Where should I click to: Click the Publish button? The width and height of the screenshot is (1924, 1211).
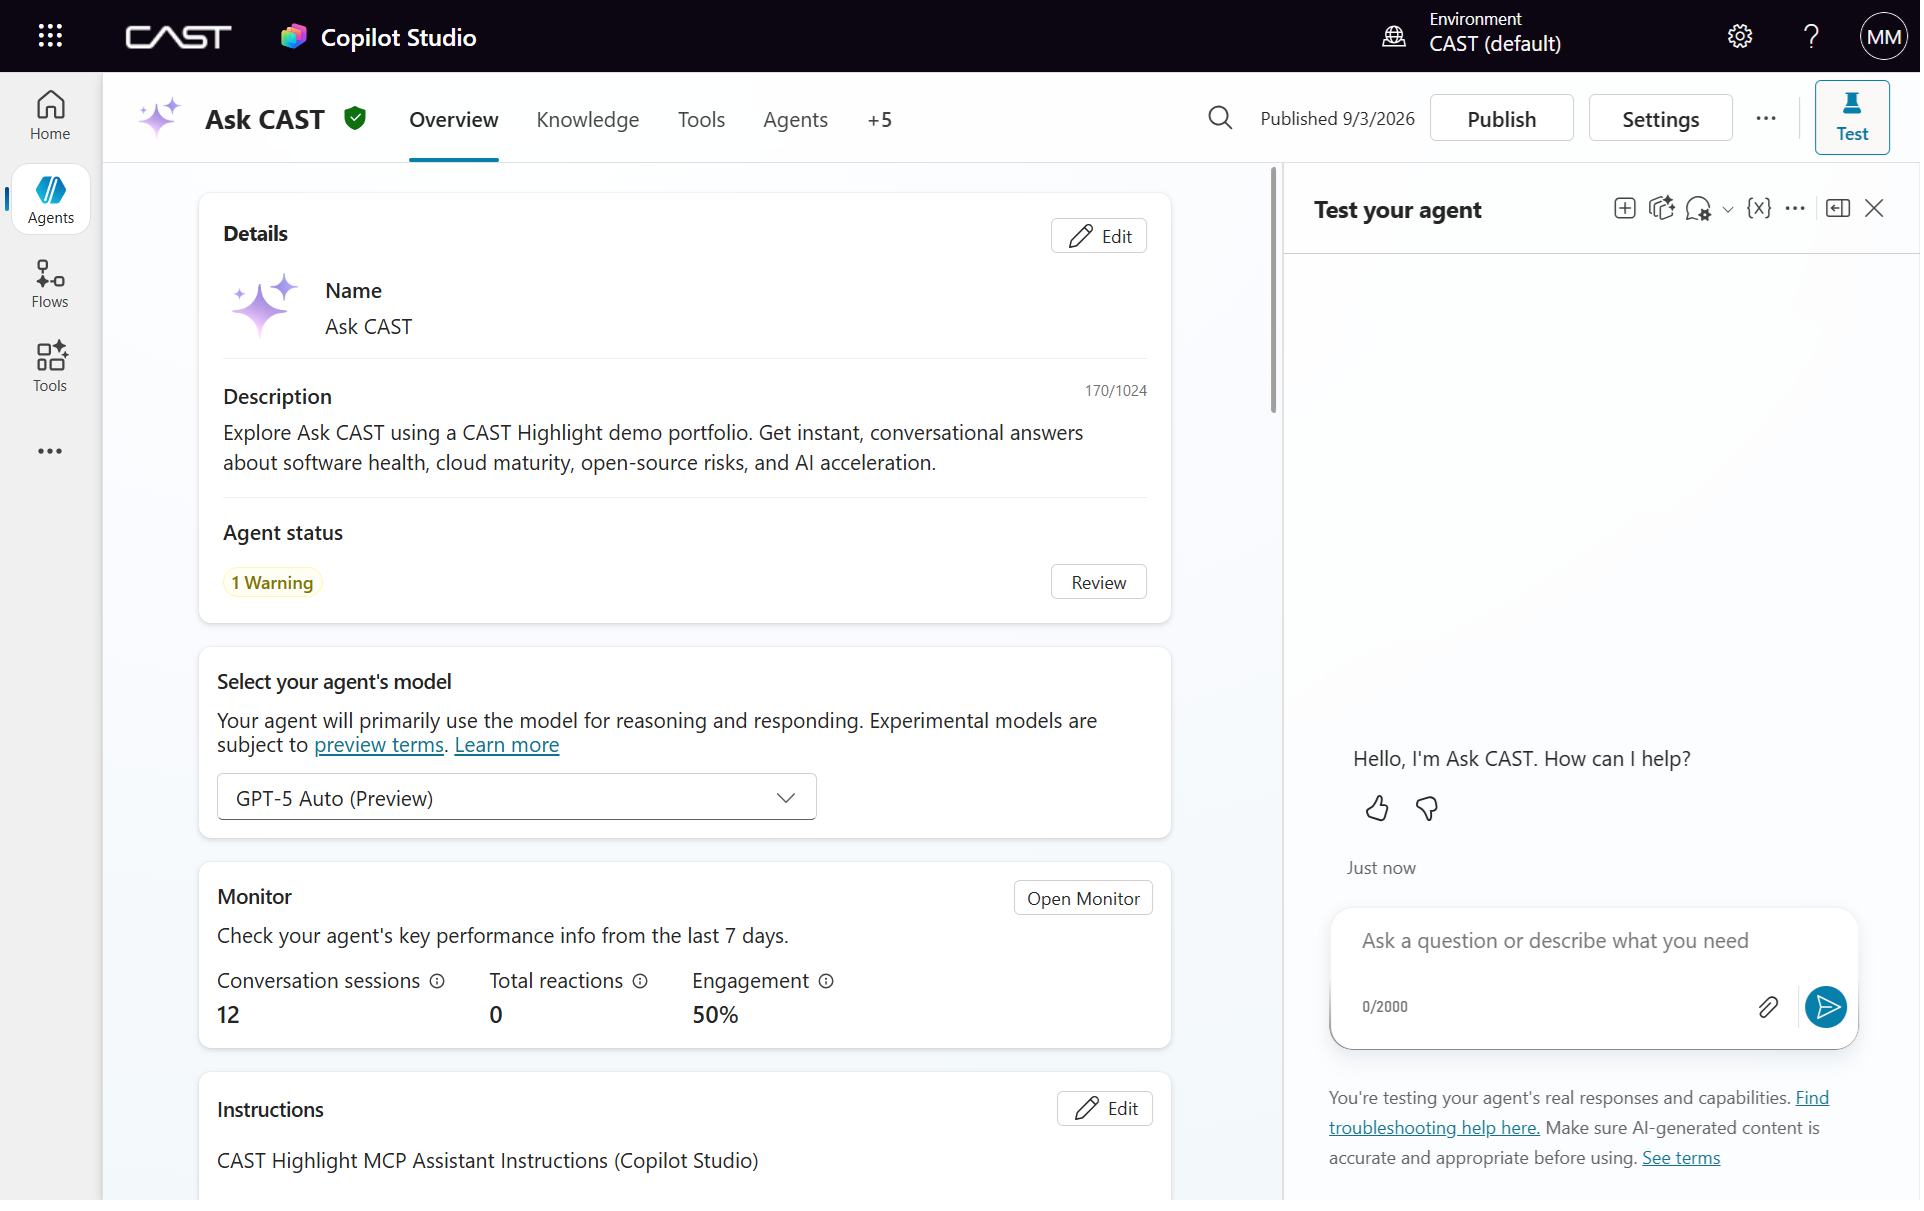[1501, 118]
